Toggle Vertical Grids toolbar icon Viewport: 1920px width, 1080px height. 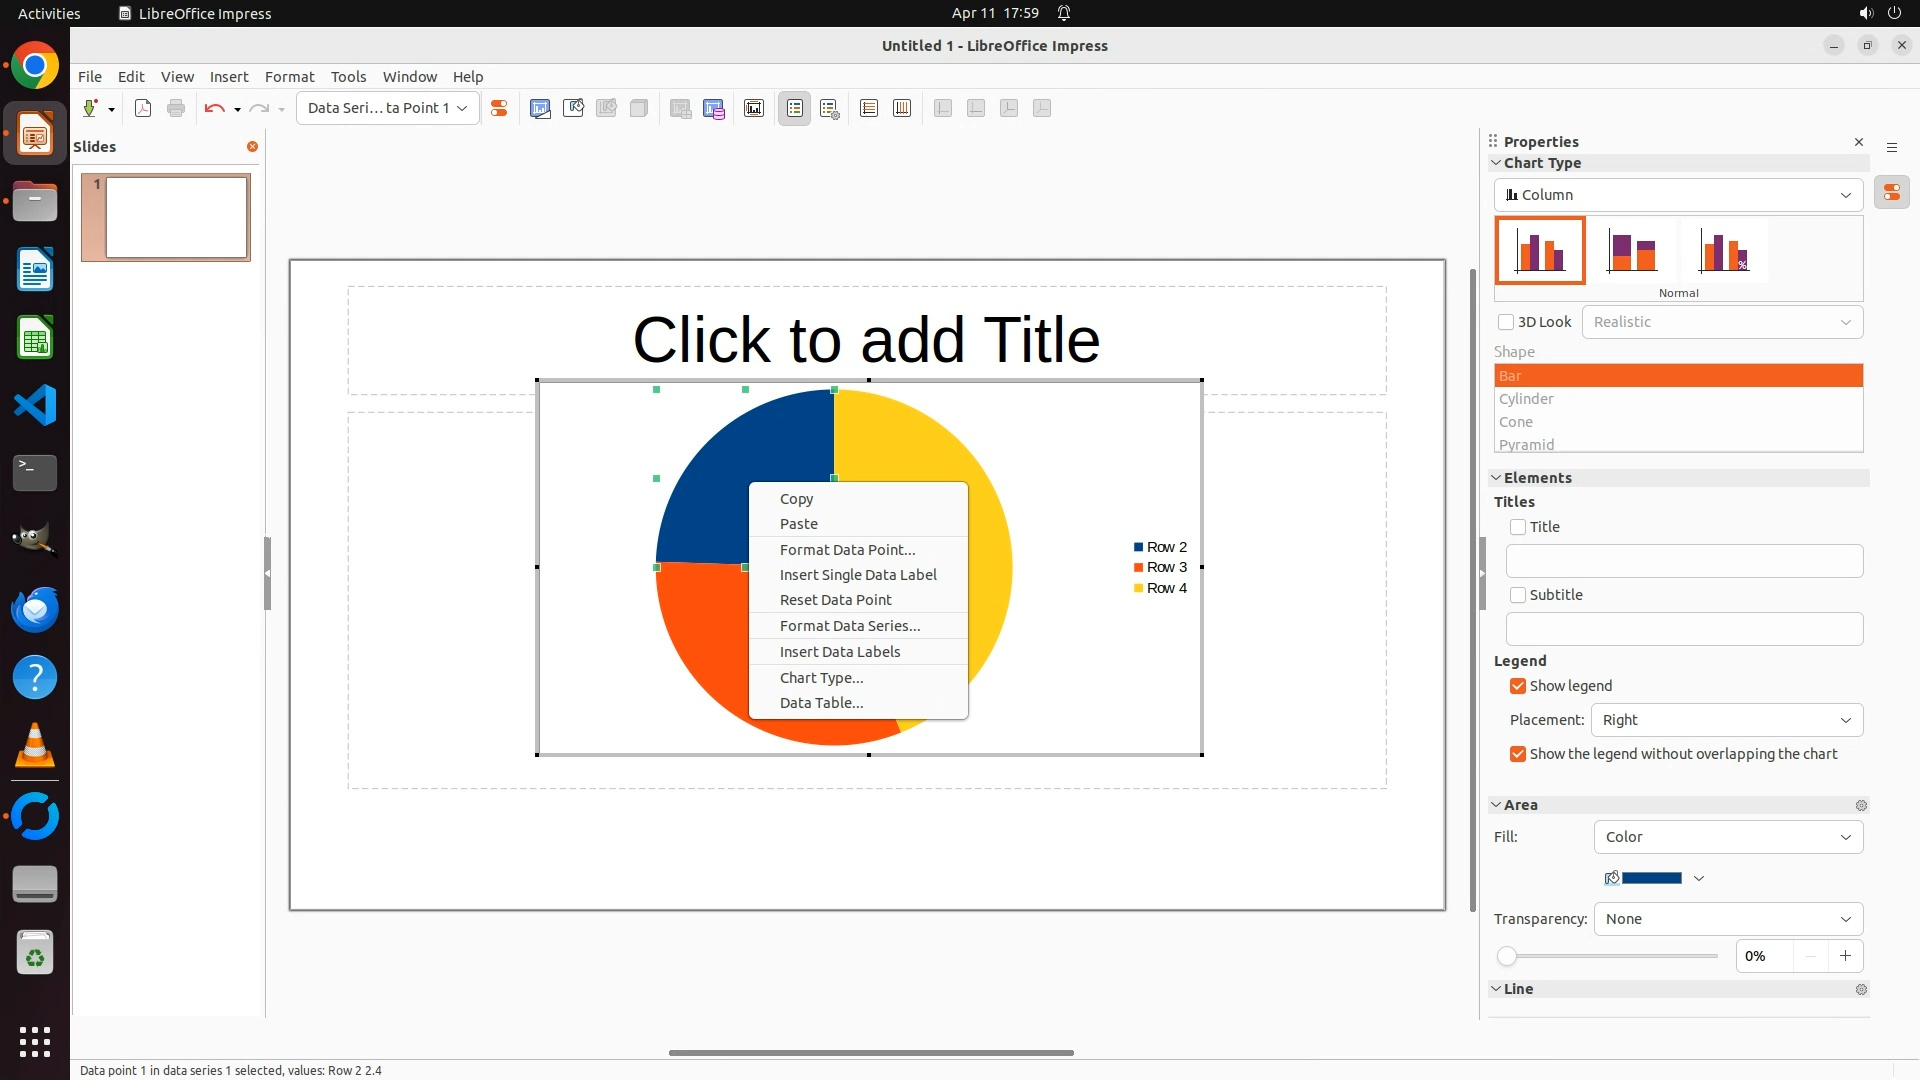(902, 108)
